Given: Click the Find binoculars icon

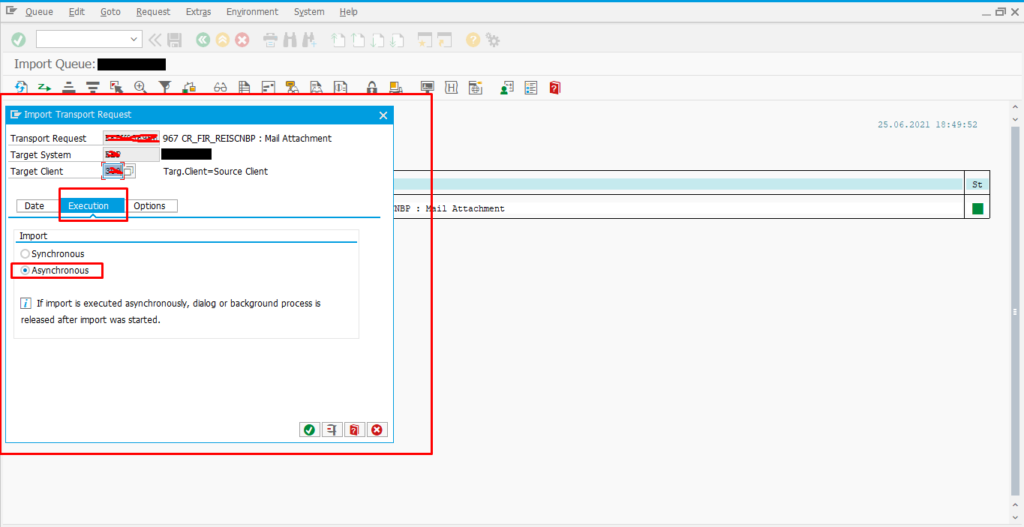Looking at the screenshot, I should pos(289,40).
